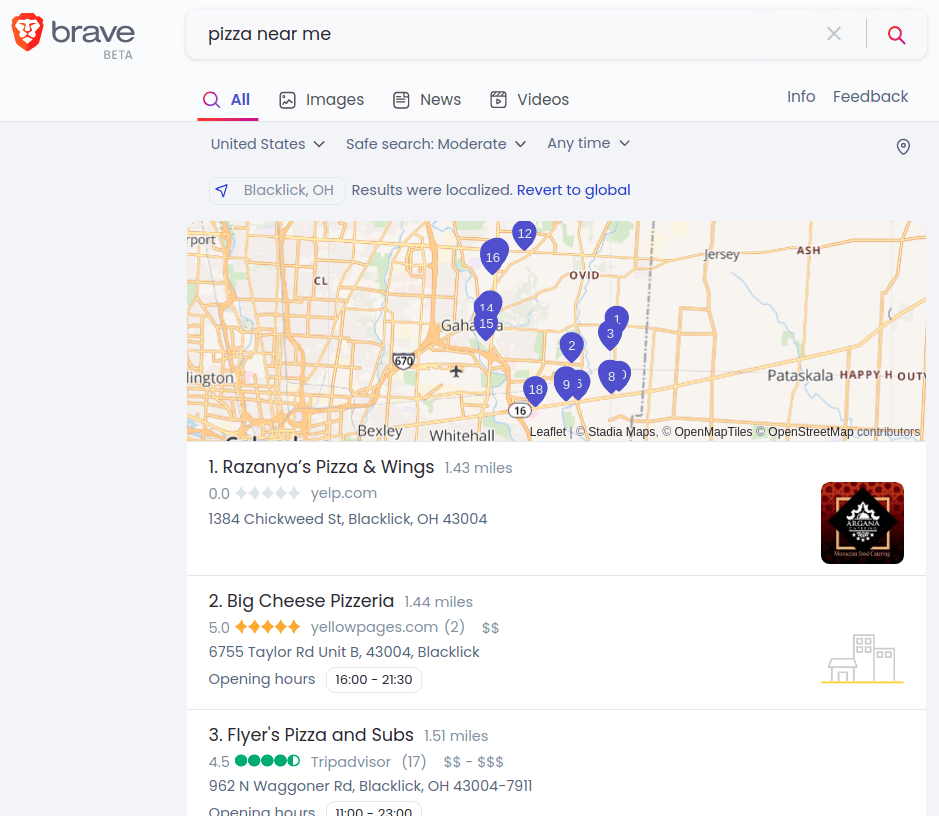This screenshot has height=816, width=939.
Task: Select the All results tab
Action: (x=227, y=99)
